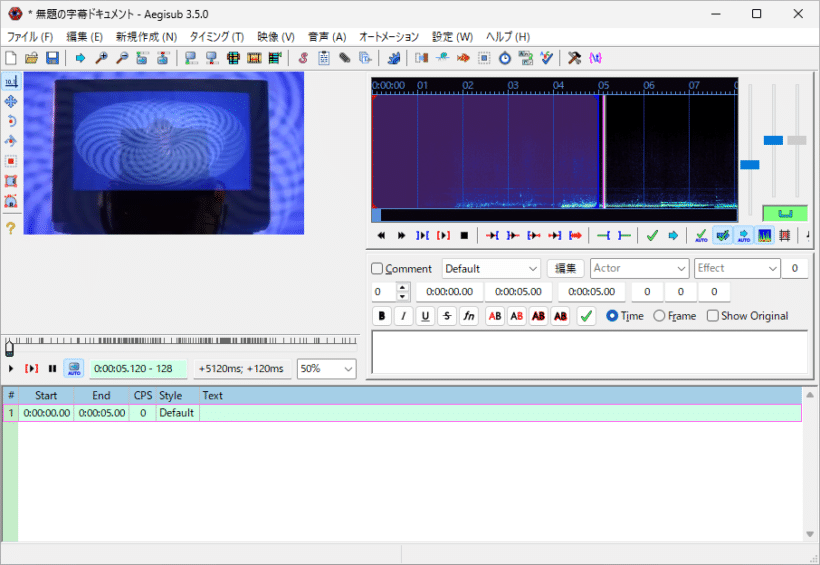This screenshot has width=820, height=565.
Task: Open the ファイル (F) menu
Action: point(30,37)
